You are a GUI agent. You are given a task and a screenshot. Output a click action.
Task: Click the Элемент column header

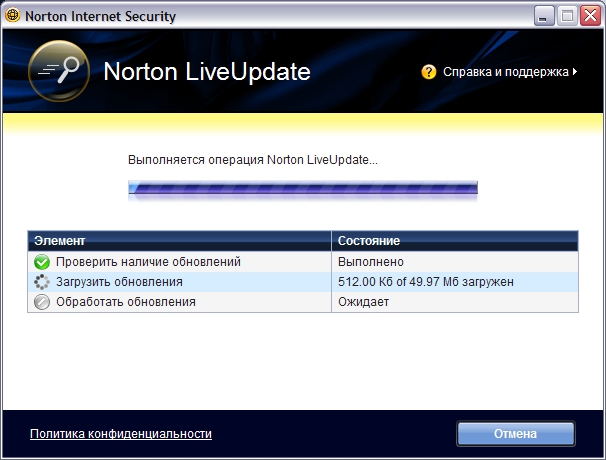point(179,241)
